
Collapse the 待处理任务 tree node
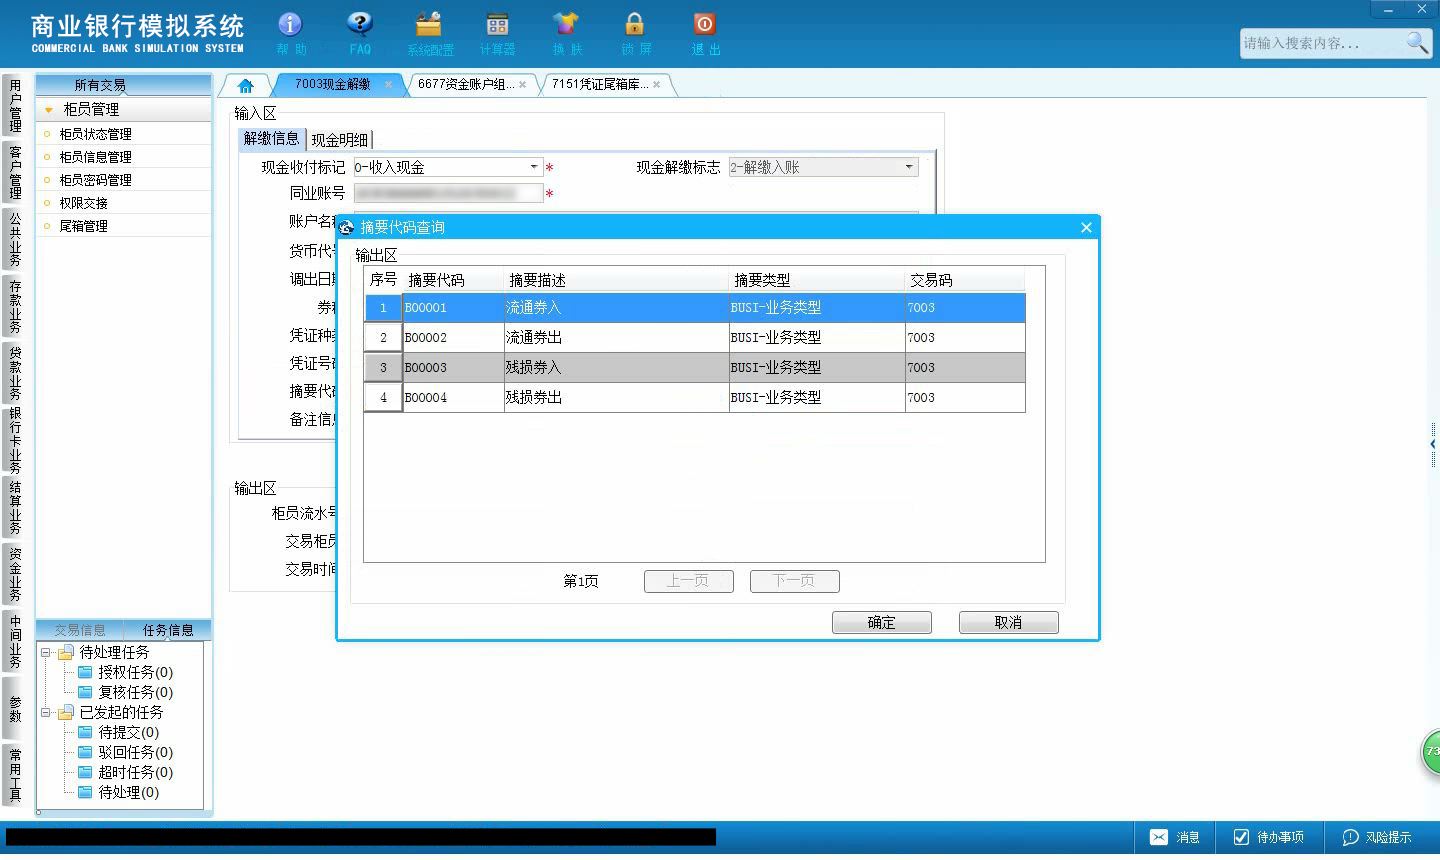click(x=45, y=652)
